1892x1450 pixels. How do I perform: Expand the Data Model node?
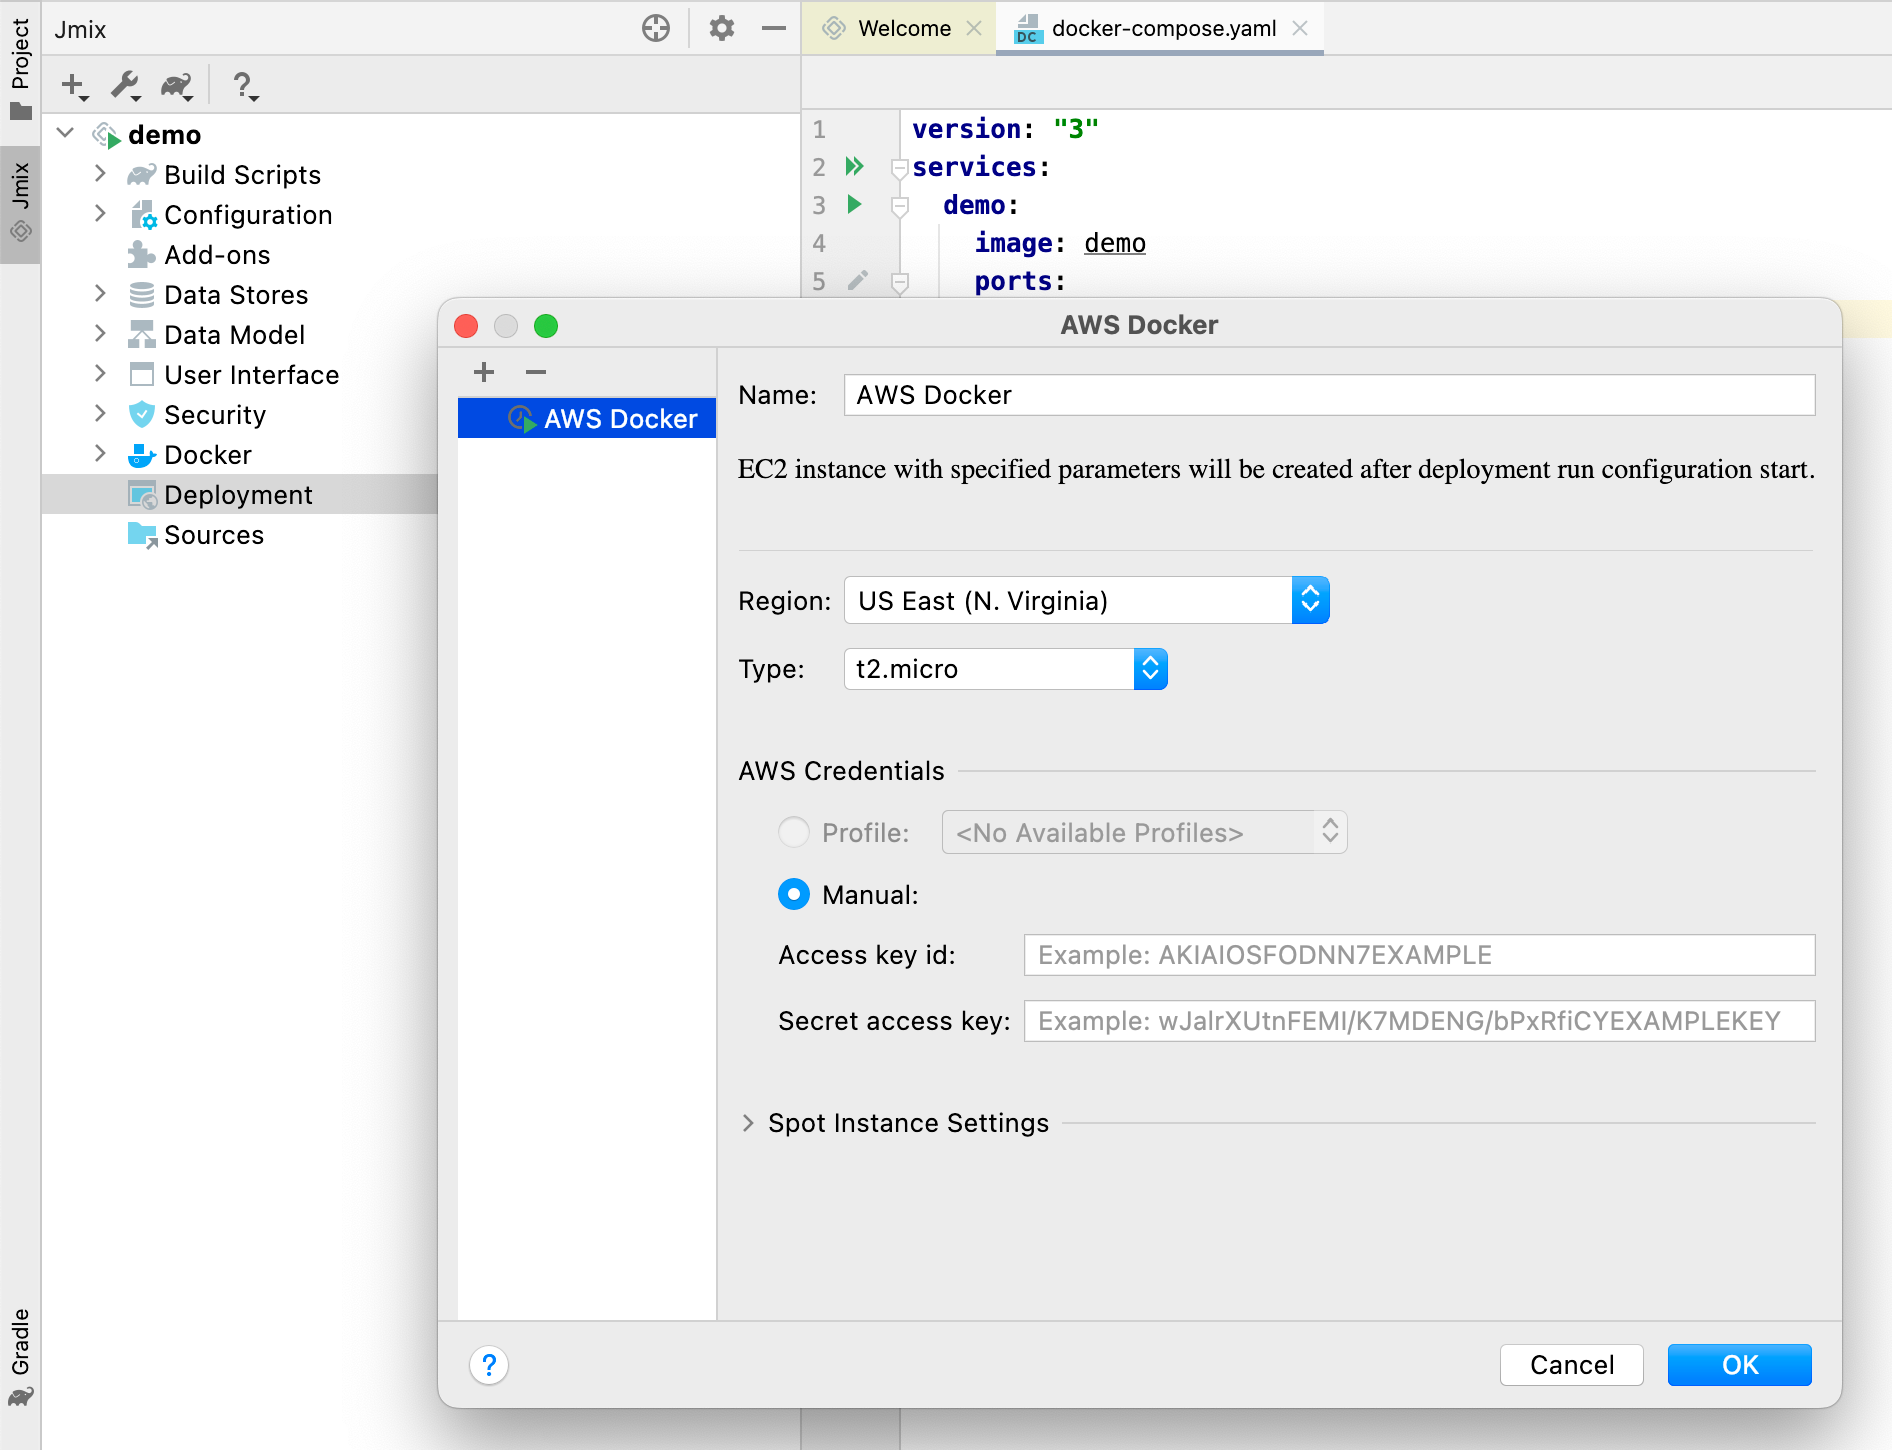point(100,333)
